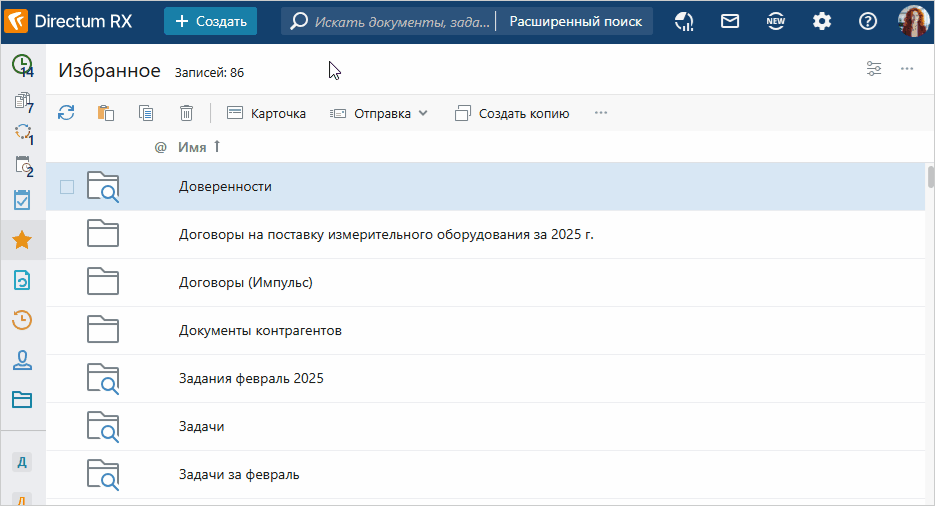This screenshot has width=935, height=506.
Task: Open toolbar overflow menu after Создать копию
Action: (x=601, y=113)
